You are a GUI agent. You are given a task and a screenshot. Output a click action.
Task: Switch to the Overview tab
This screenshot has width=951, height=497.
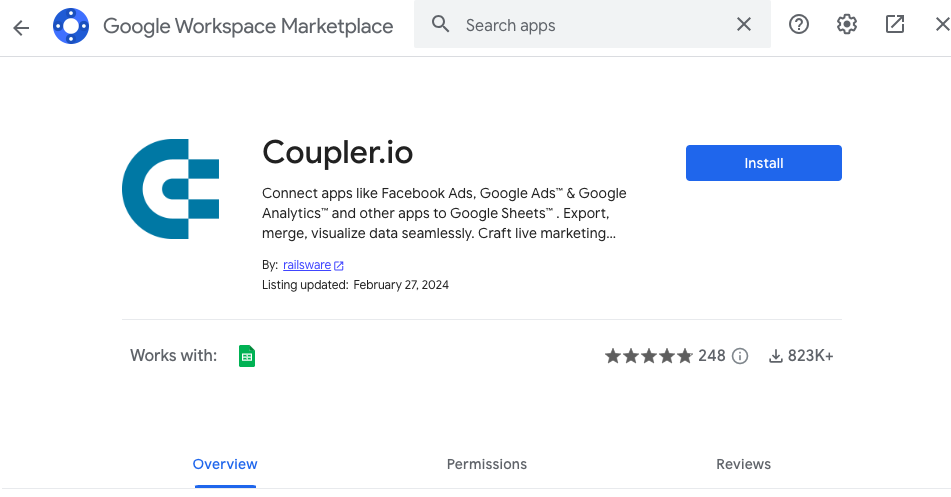click(225, 464)
